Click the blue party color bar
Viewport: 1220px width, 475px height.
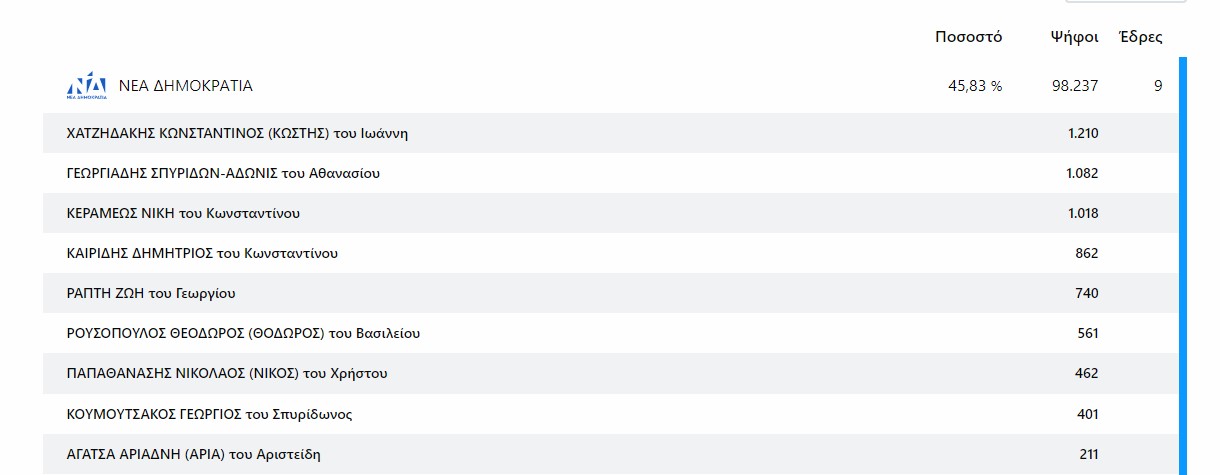tap(1183, 266)
